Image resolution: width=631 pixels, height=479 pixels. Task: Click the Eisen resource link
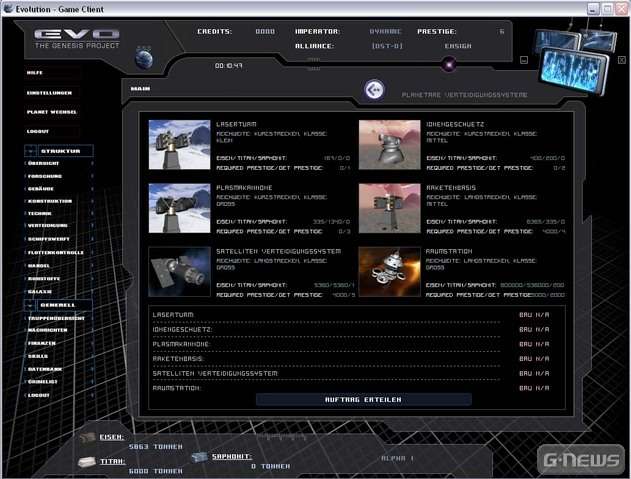pyautogui.click(x=111, y=437)
